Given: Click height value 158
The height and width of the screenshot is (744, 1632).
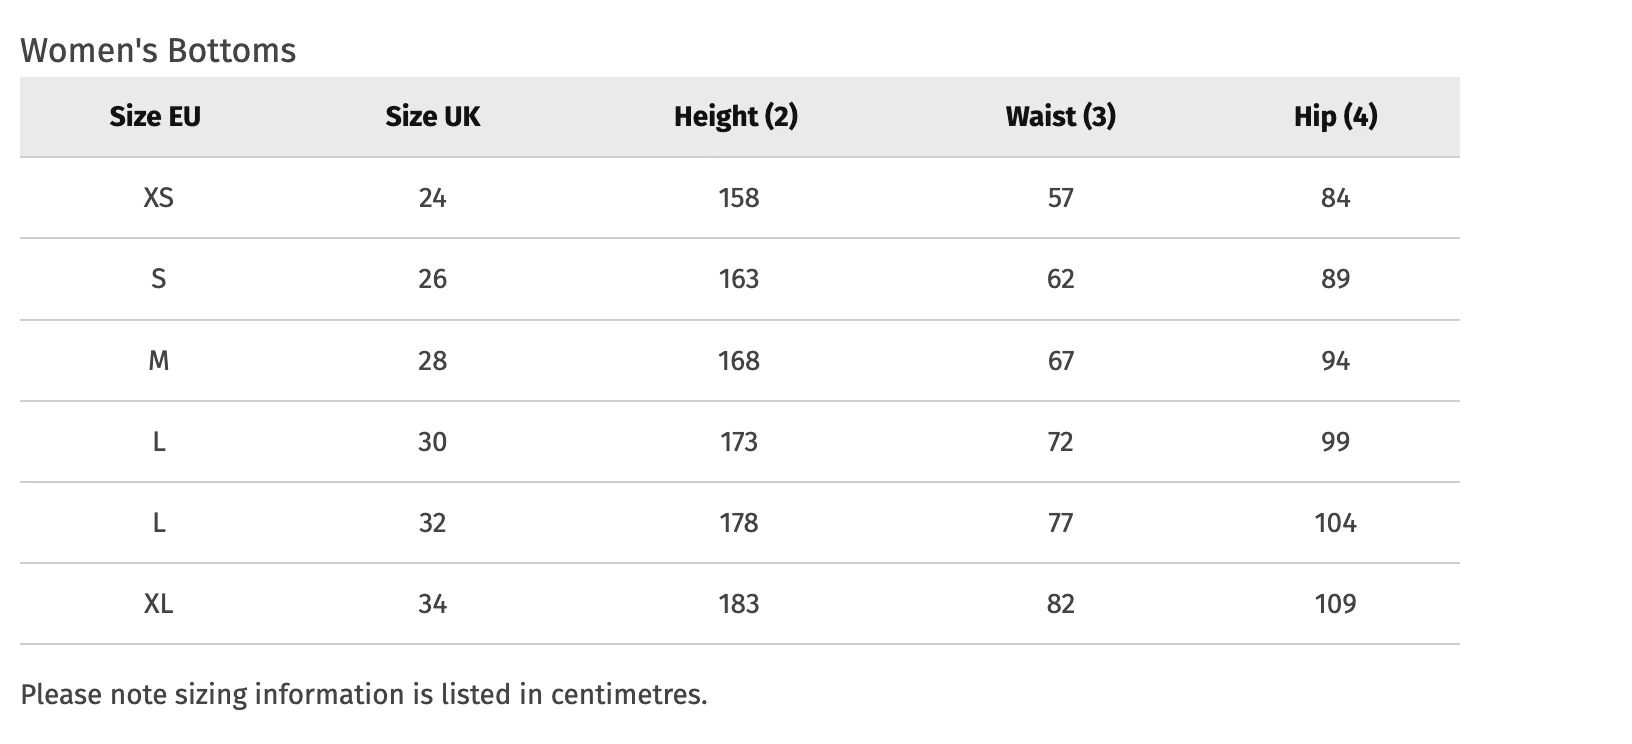Looking at the screenshot, I should 739,198.
